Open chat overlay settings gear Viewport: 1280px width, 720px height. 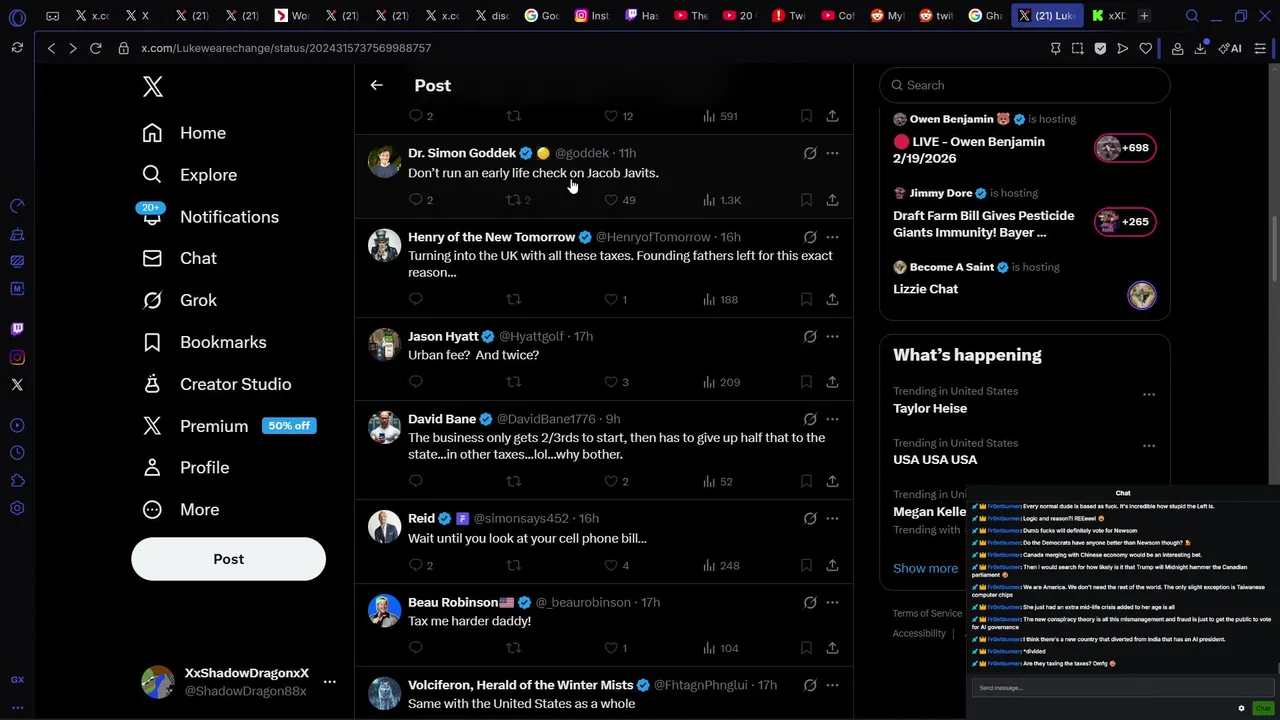click(x=1242, y=708)
